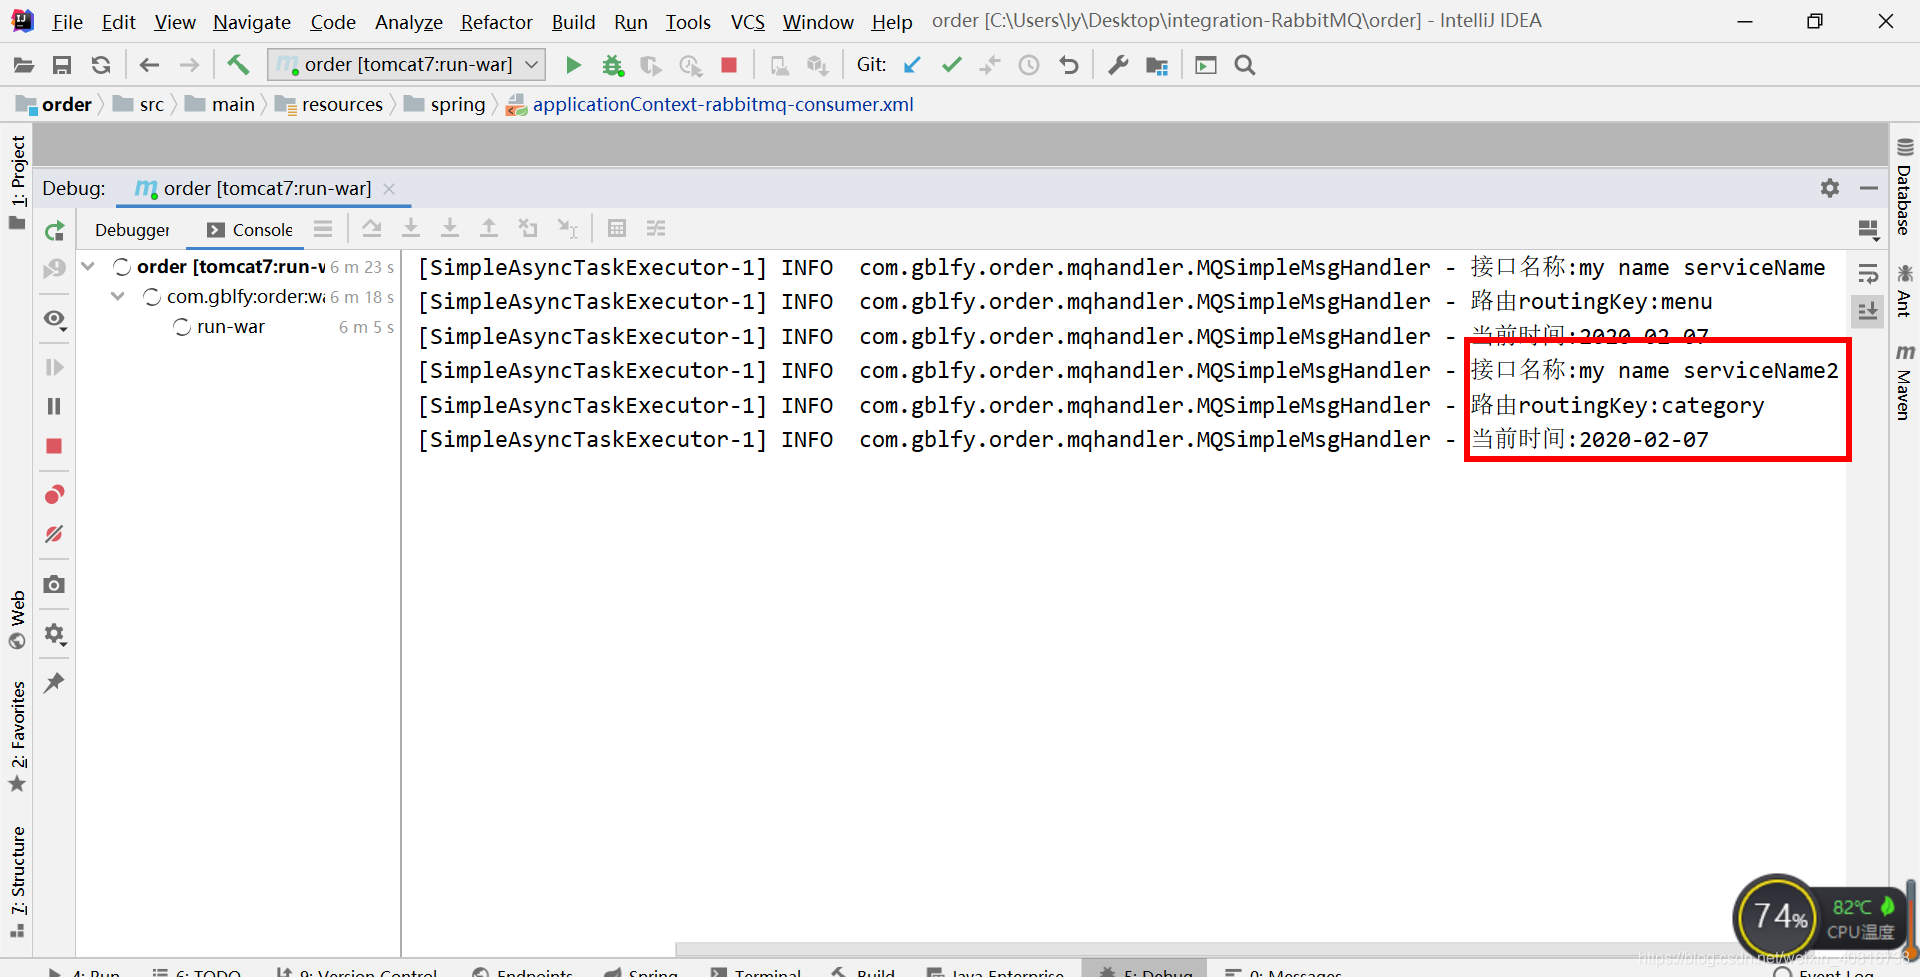Open Debug panel settings gear
The image size is (1920, 977).
(x=1830, y=188)
